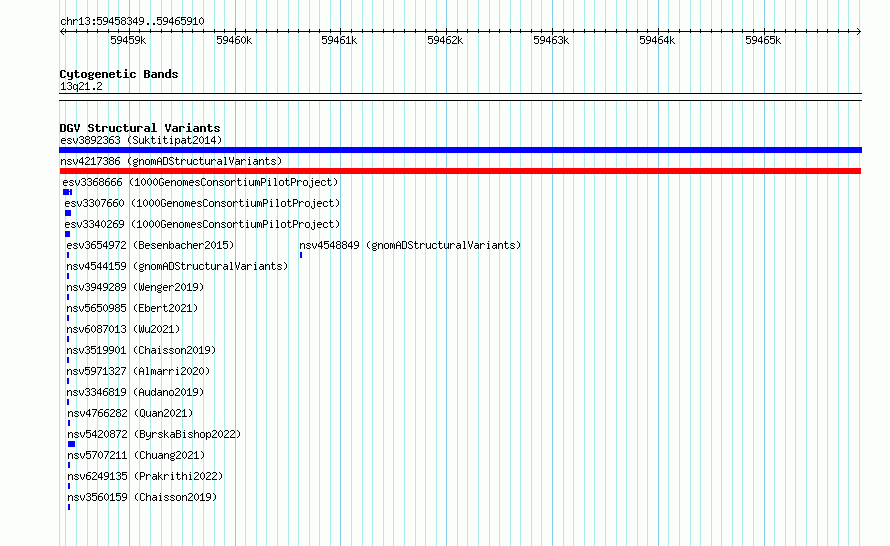890x546 pixels.
Task: Click the esv3892363 (Suktitipat2014) variant label
Action: tap(141, 140)
